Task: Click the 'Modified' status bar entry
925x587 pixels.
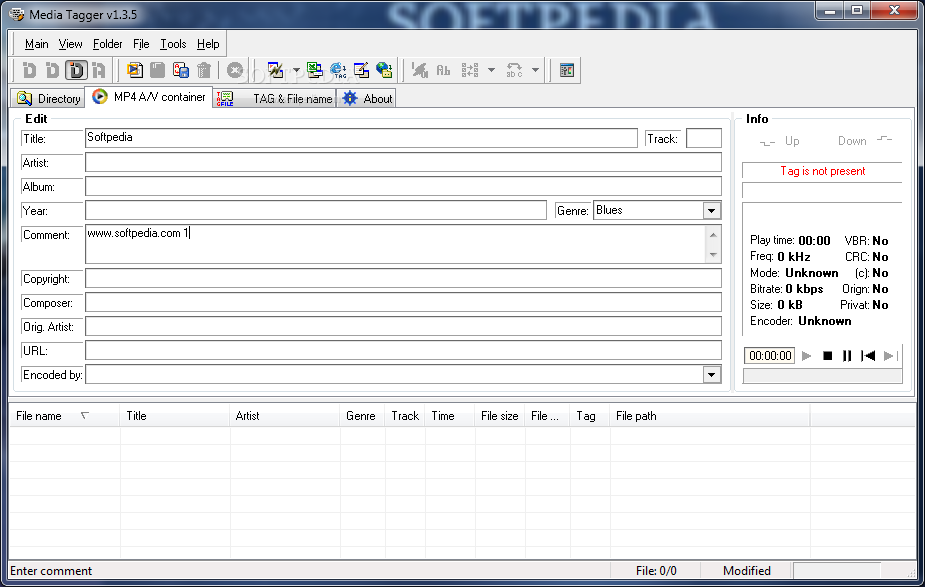Action: (746, 570)
